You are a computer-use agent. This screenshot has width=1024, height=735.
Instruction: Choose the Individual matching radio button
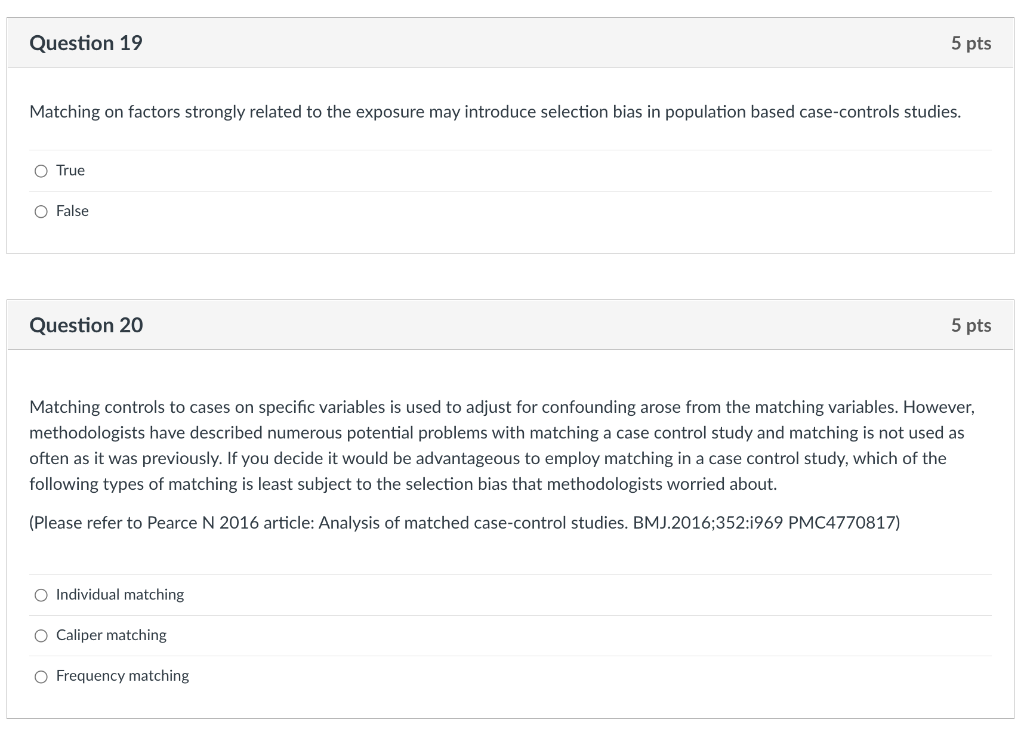pyautogui.click(x=41, y=595)
